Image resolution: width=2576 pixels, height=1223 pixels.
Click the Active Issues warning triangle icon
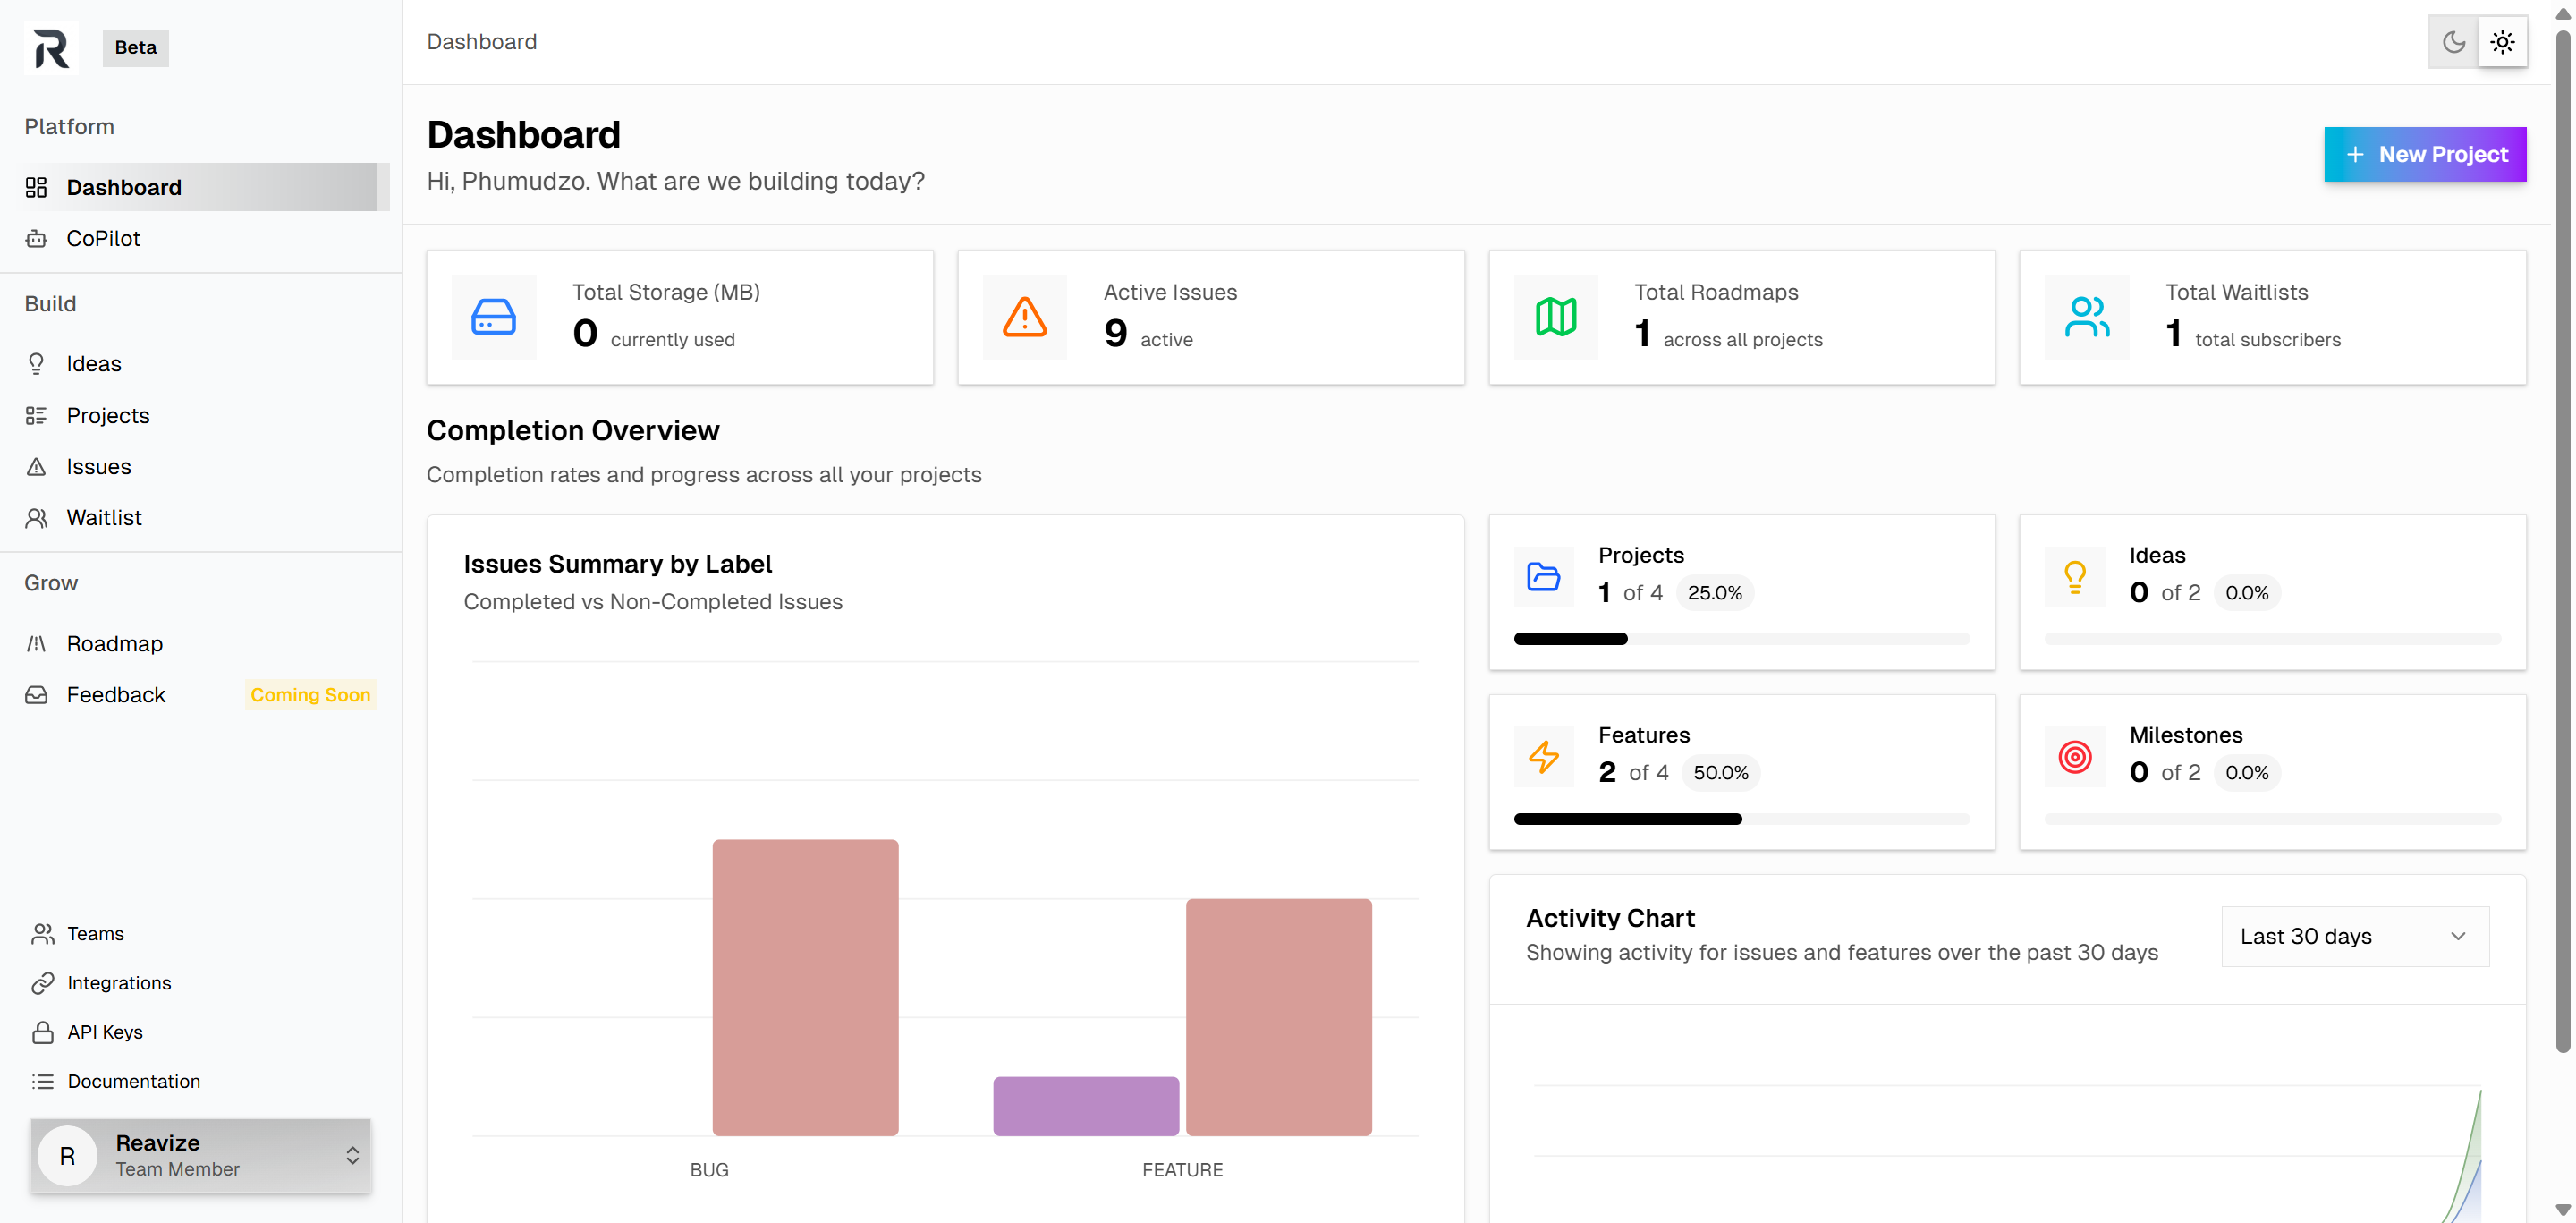click(x=1024, y=317)
